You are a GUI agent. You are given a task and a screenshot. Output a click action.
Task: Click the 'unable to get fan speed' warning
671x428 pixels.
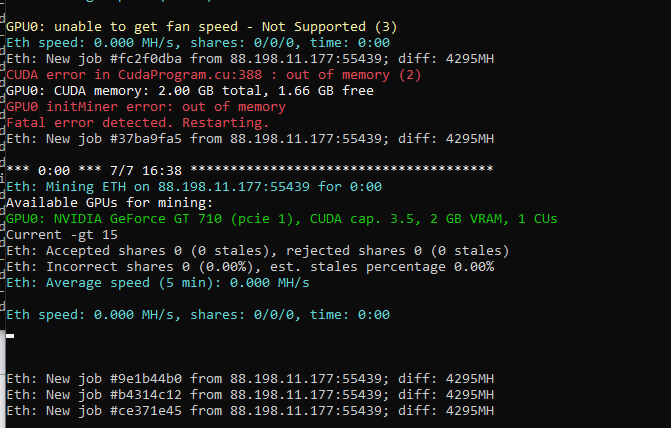pos(202,27)
